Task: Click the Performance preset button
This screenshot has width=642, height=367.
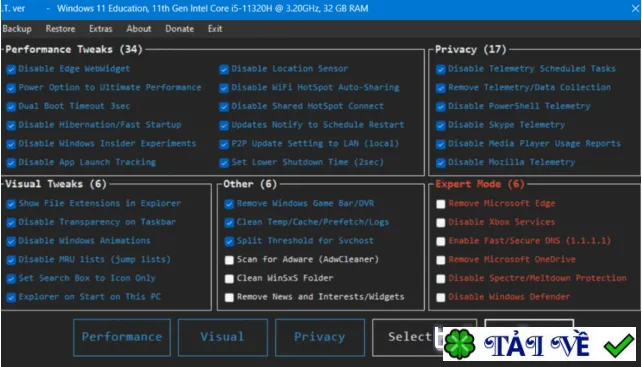Action: pyautogui.click(x=122, y=337)
